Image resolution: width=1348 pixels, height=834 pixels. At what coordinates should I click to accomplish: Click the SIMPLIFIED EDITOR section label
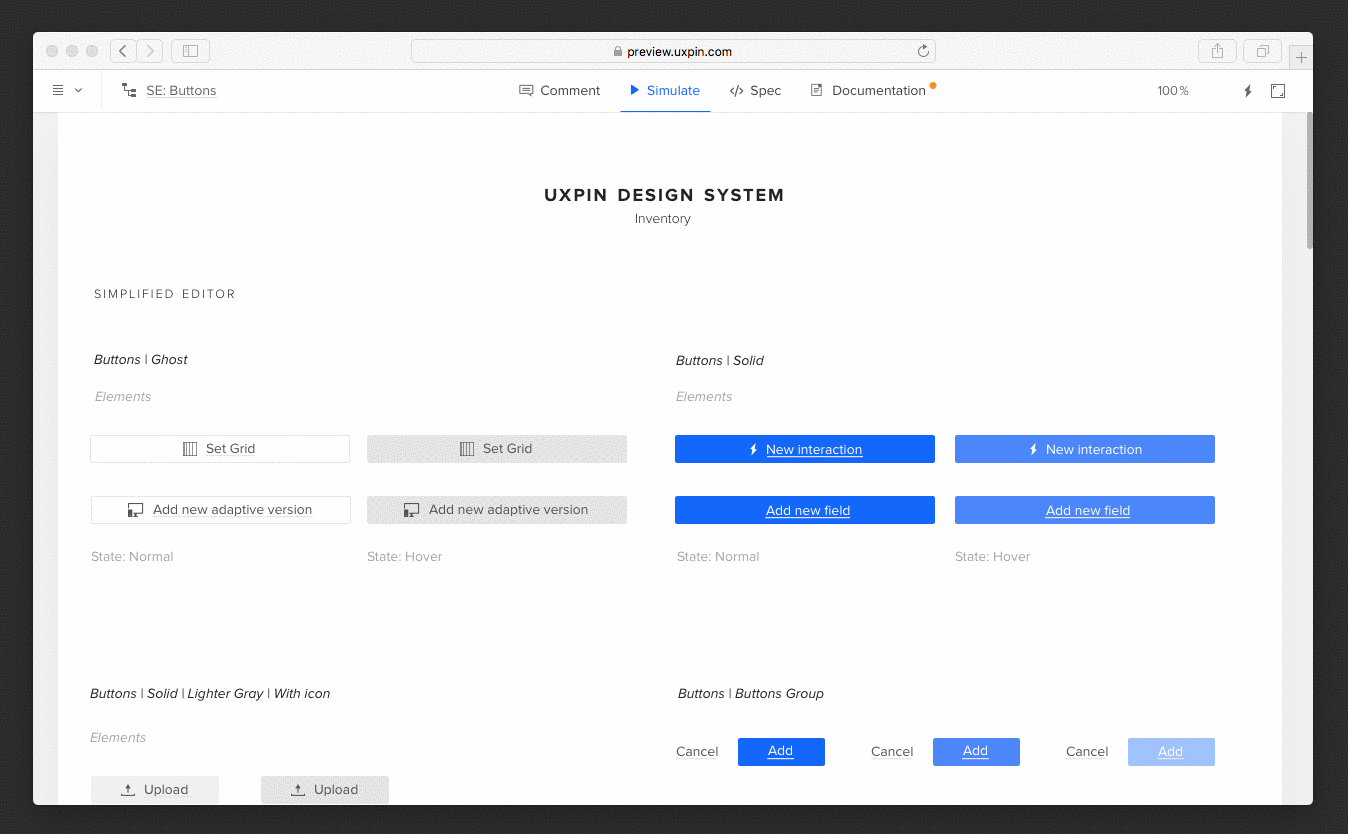(x=165, y=294)
